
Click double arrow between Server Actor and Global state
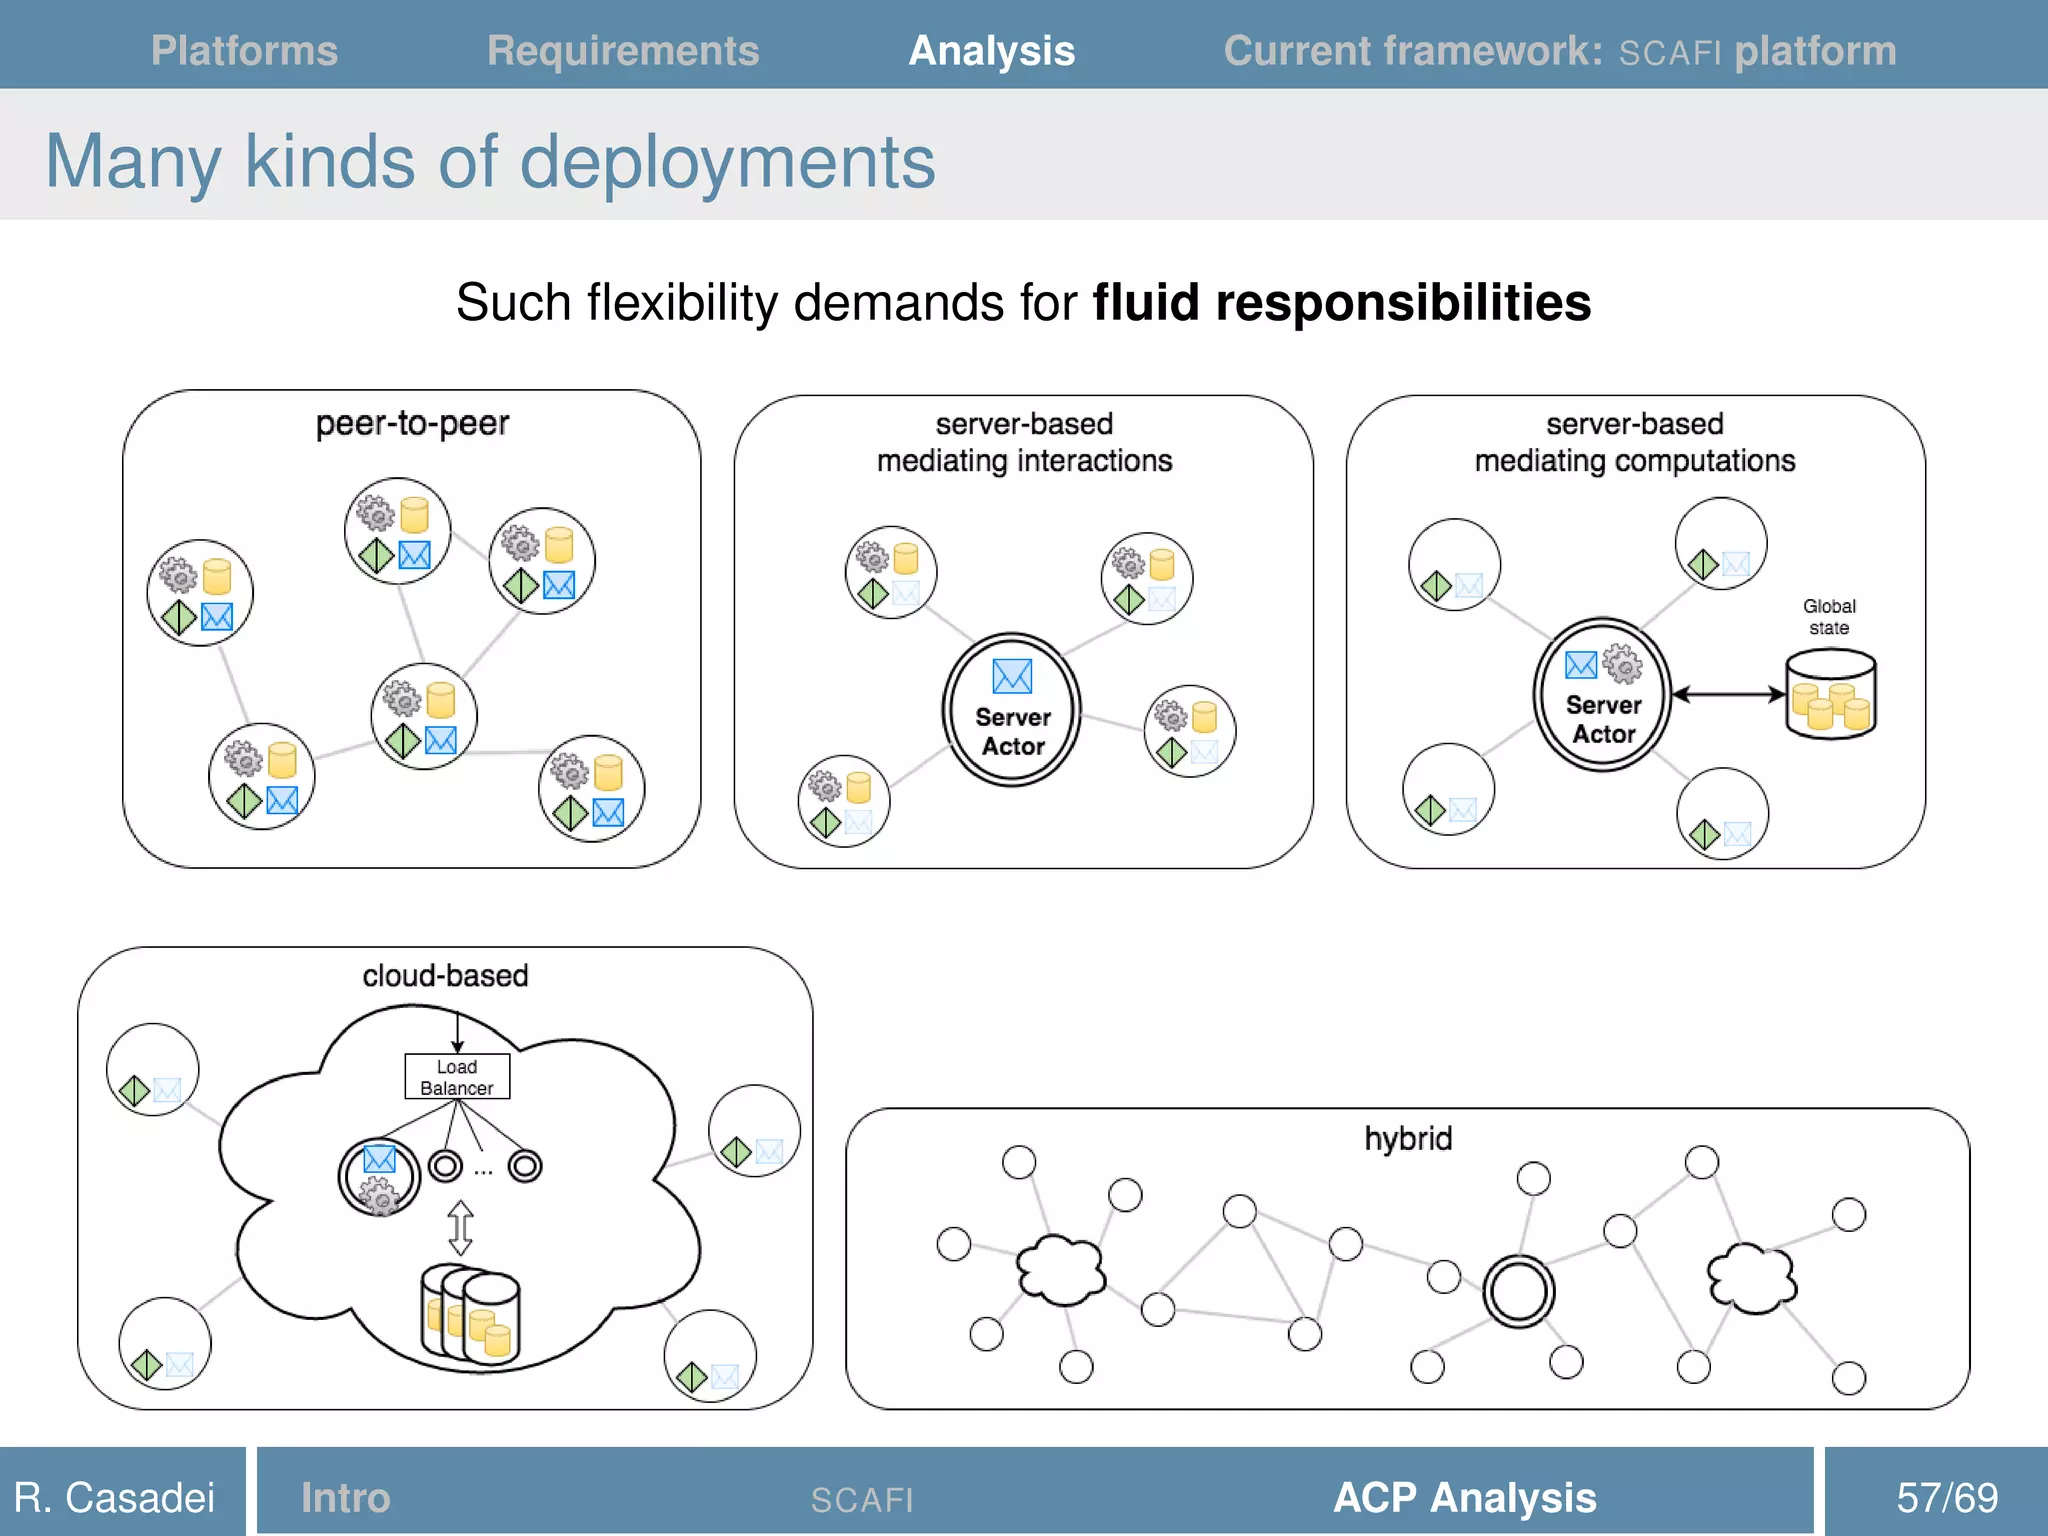pyautogui.click(x=1728, y=694)
